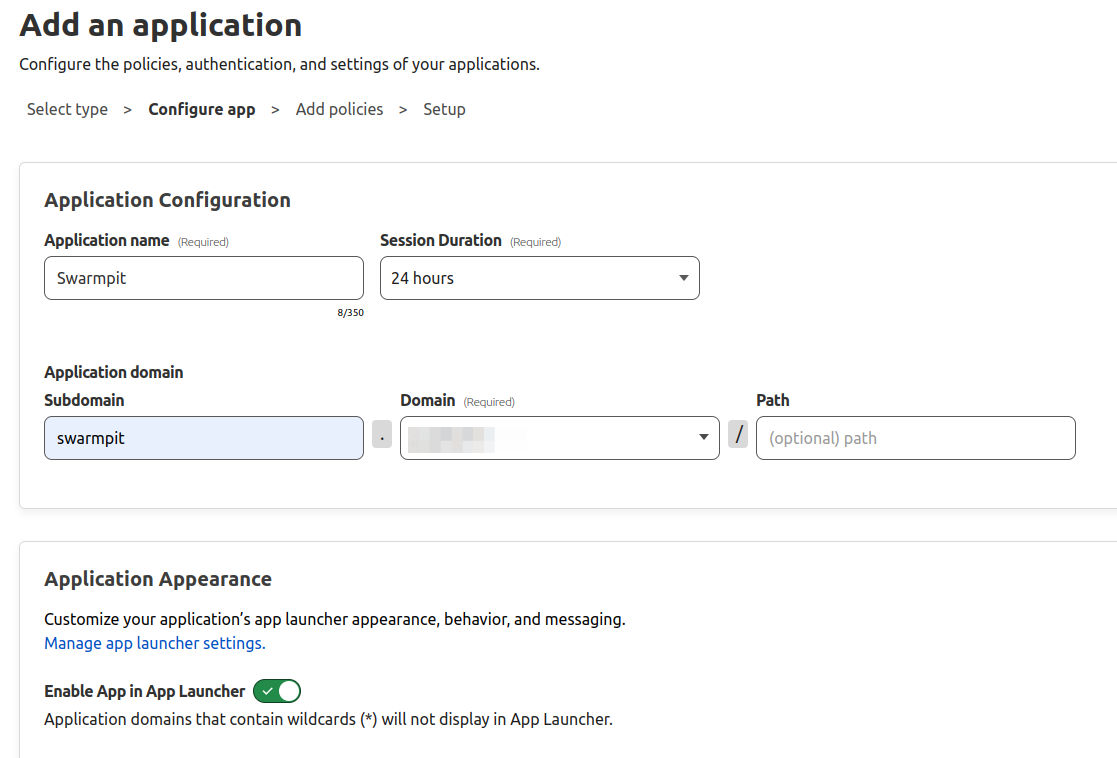The height and width of the screenshot is (758, 1117).
Task: Open the Setup breadcrumb step
Action: 444,109
